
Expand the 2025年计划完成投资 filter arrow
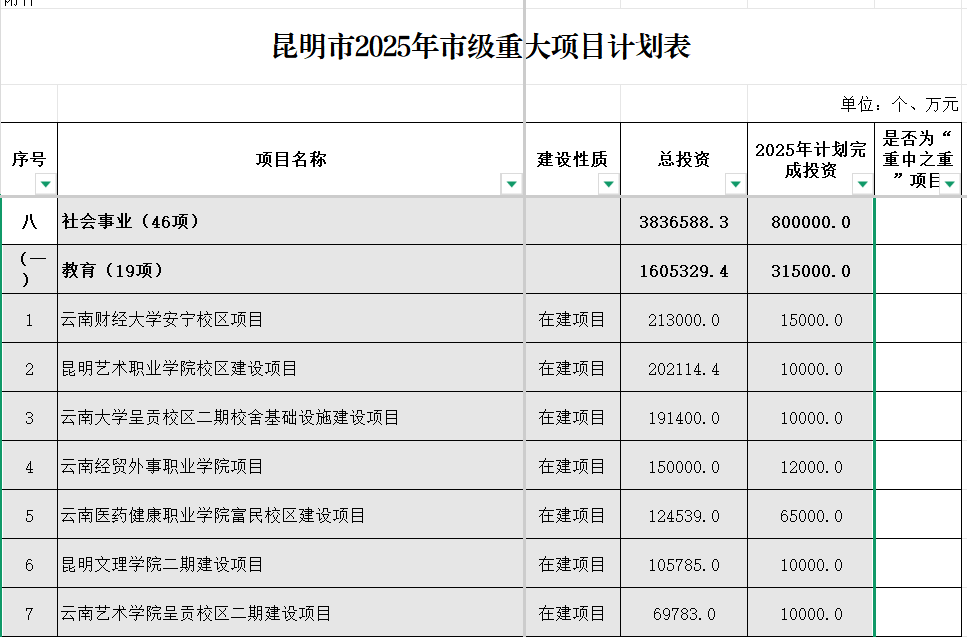point(862,184)
